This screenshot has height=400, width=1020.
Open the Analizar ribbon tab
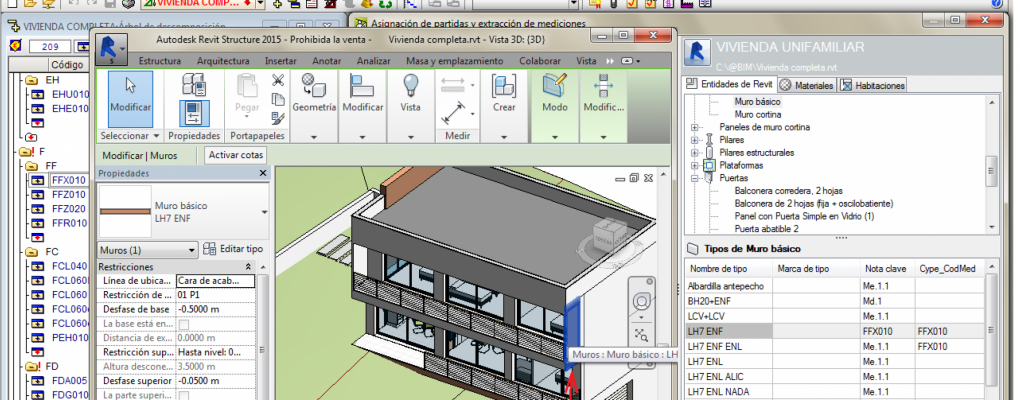373,60
